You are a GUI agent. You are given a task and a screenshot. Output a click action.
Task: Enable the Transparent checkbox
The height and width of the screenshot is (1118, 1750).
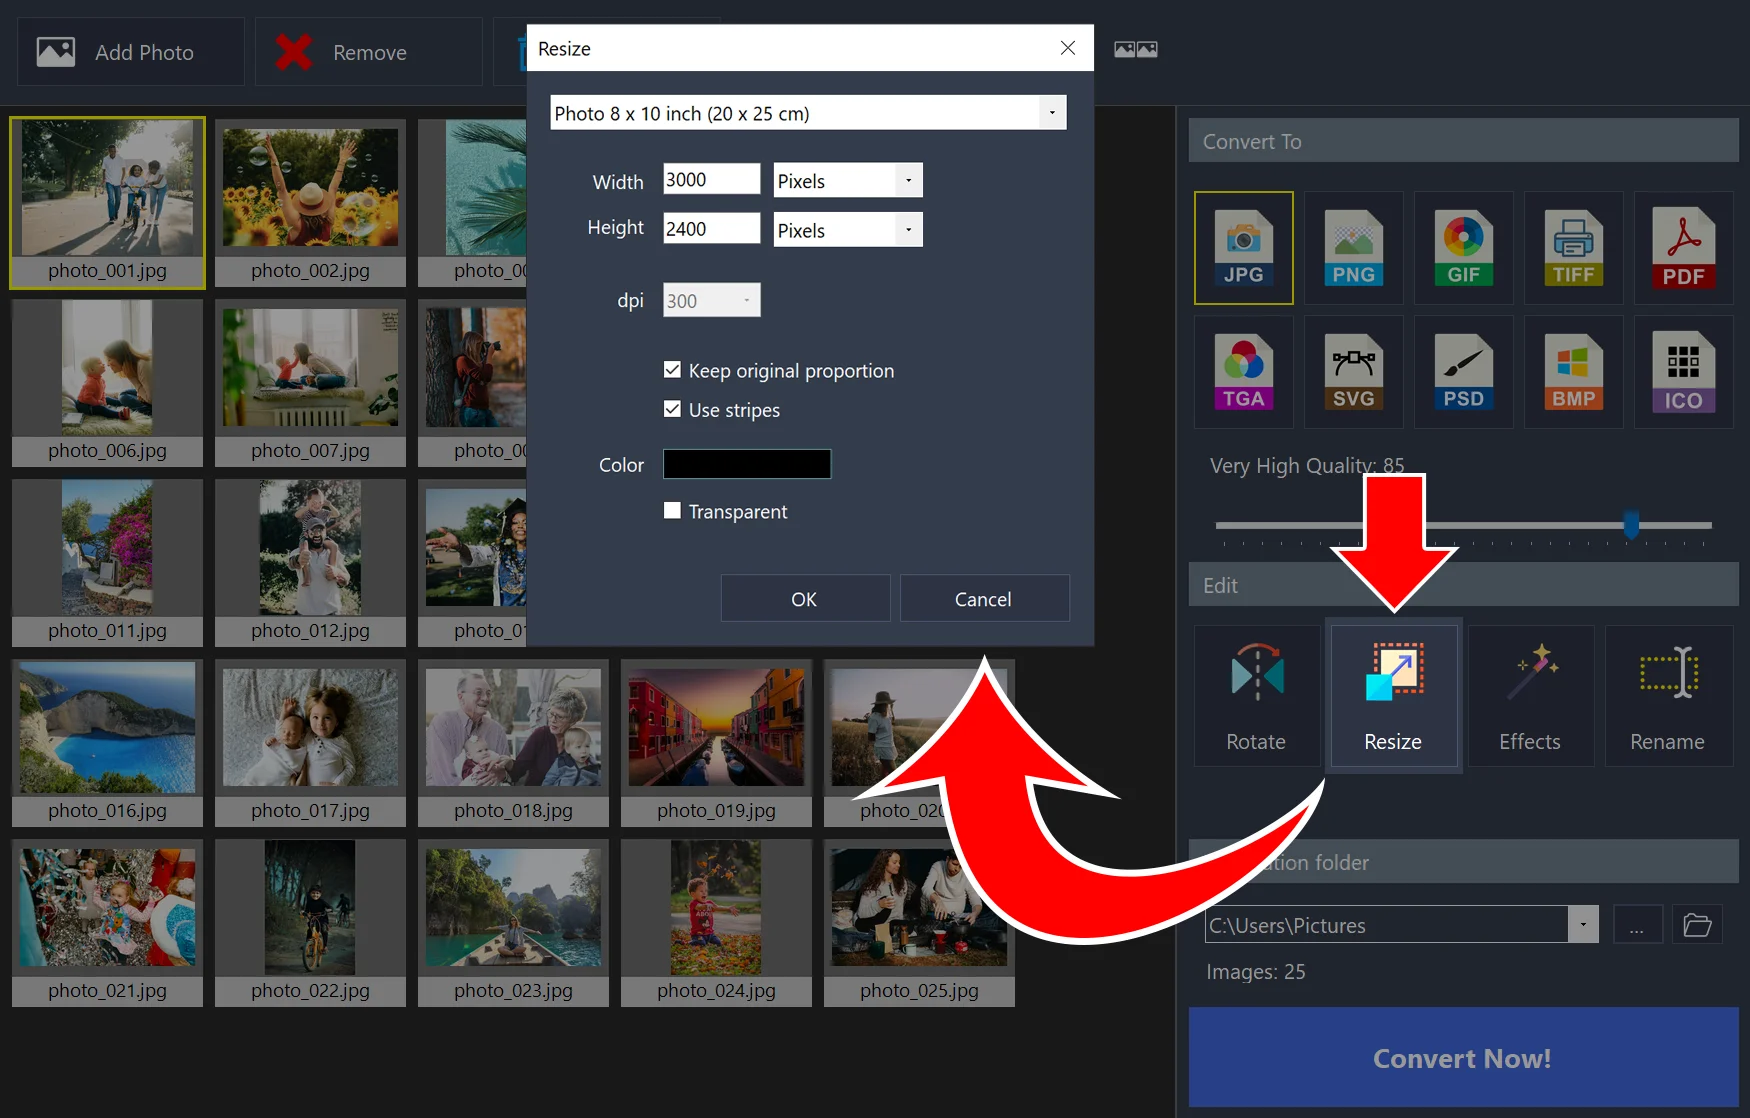[672, 511]
